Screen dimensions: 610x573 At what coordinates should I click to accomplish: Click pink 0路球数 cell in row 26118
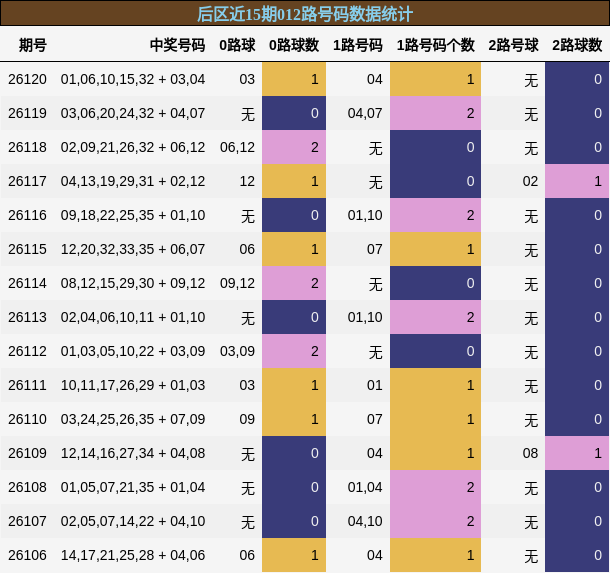click(294, 147)
